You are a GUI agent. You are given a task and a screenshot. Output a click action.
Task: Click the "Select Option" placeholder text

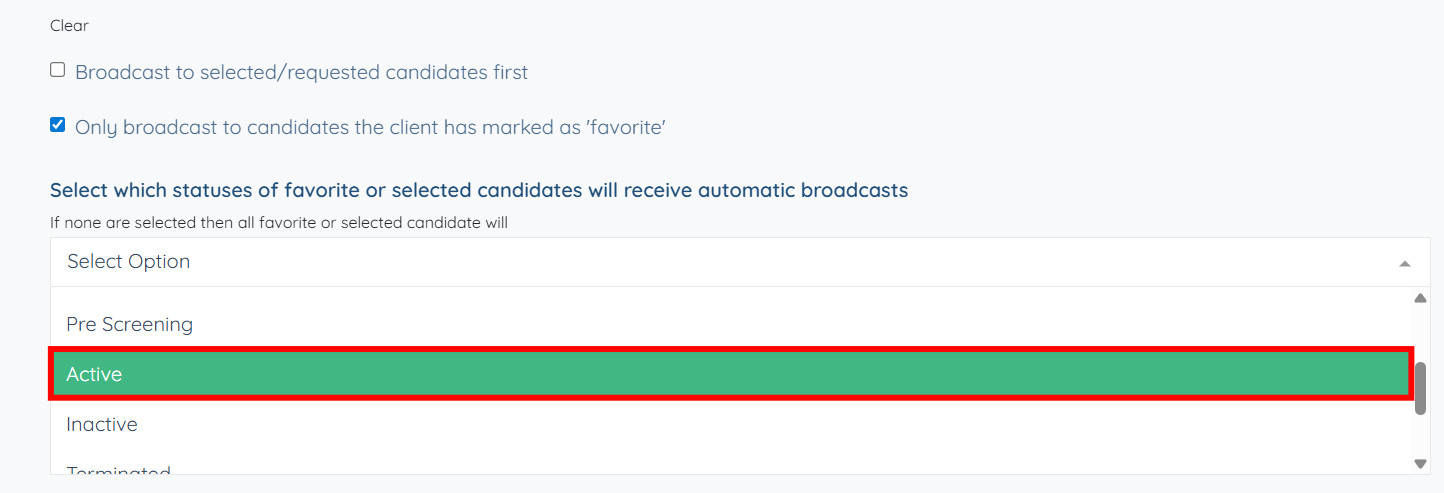[128, 262]
